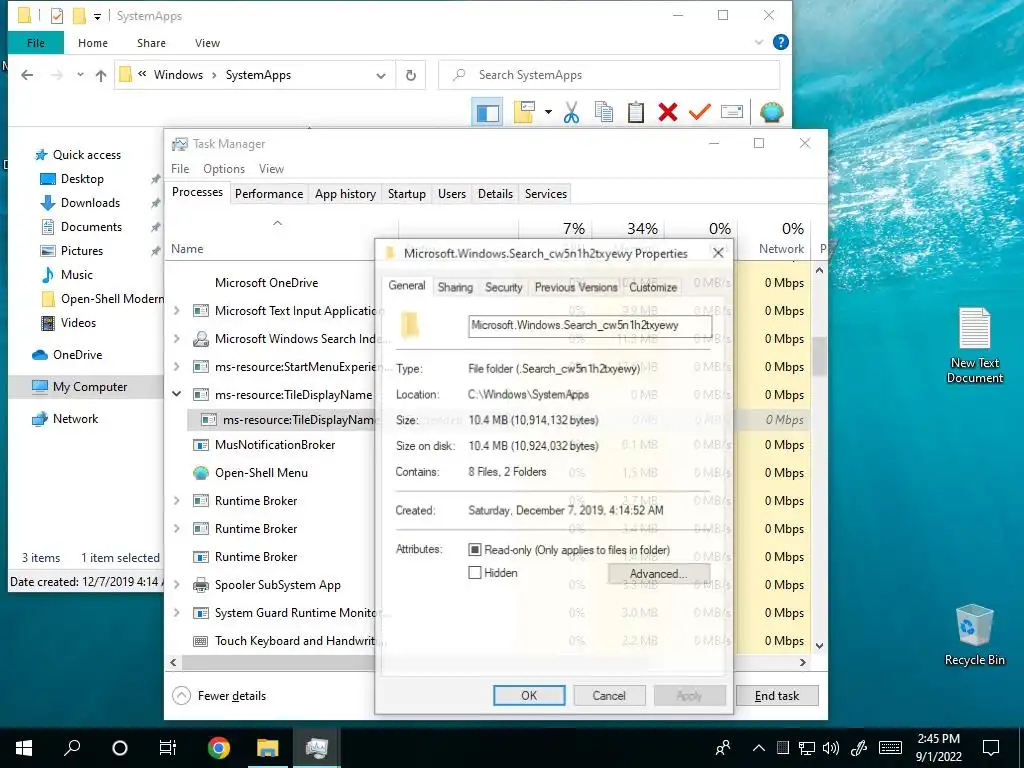1024x768 pixels.
Task: Switch to the Performance tab
Action: (x=269, y=194)
